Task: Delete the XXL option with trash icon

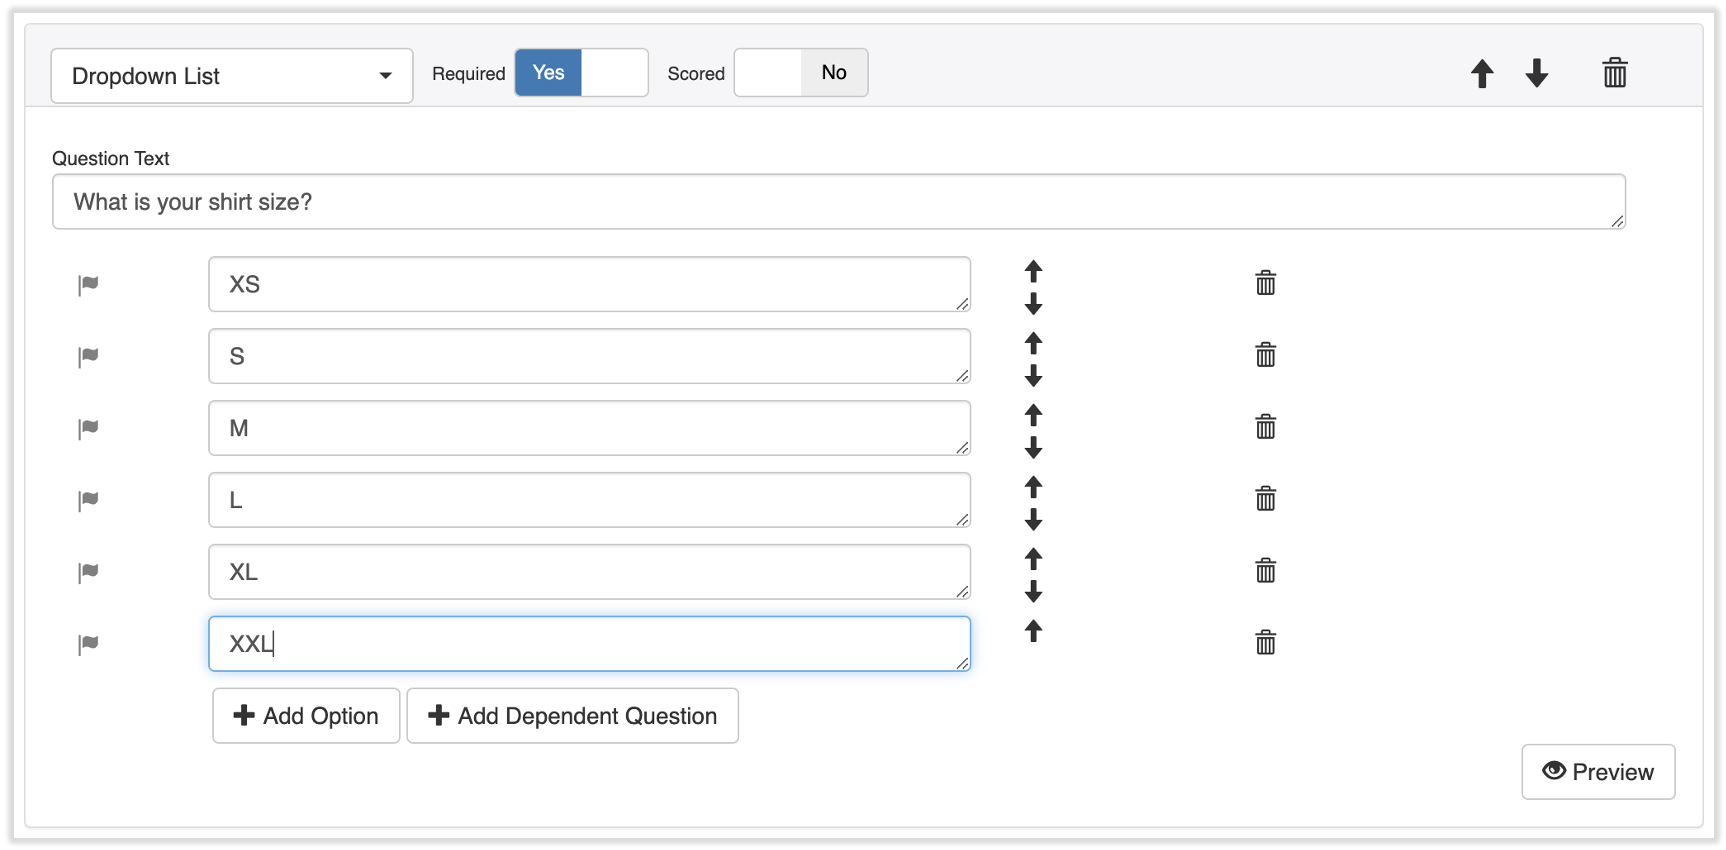Action: (x=1265, y=642)
